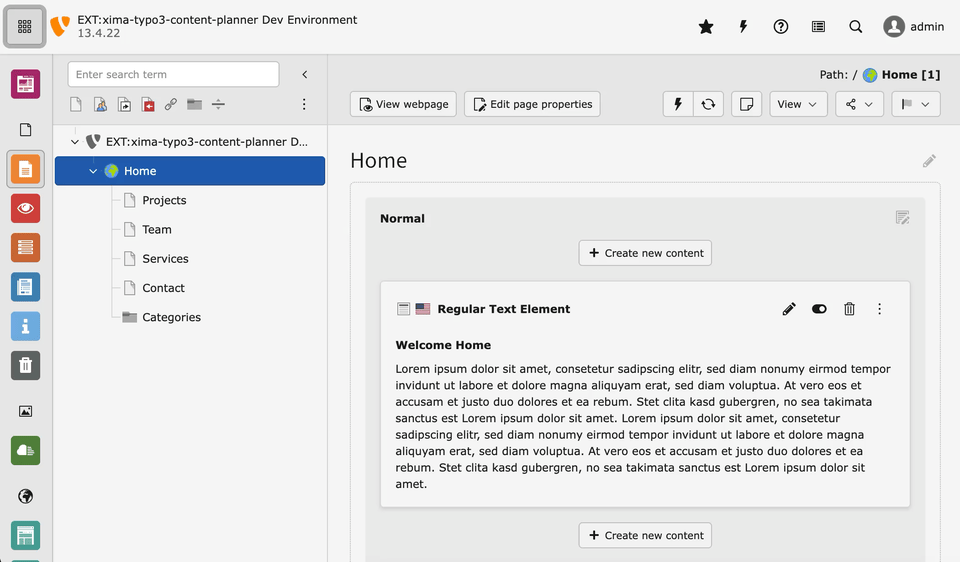The height and width of the screenshot is (562, 960).
Task: Click the Web section page outline icon
Action: tap(25, 130)
